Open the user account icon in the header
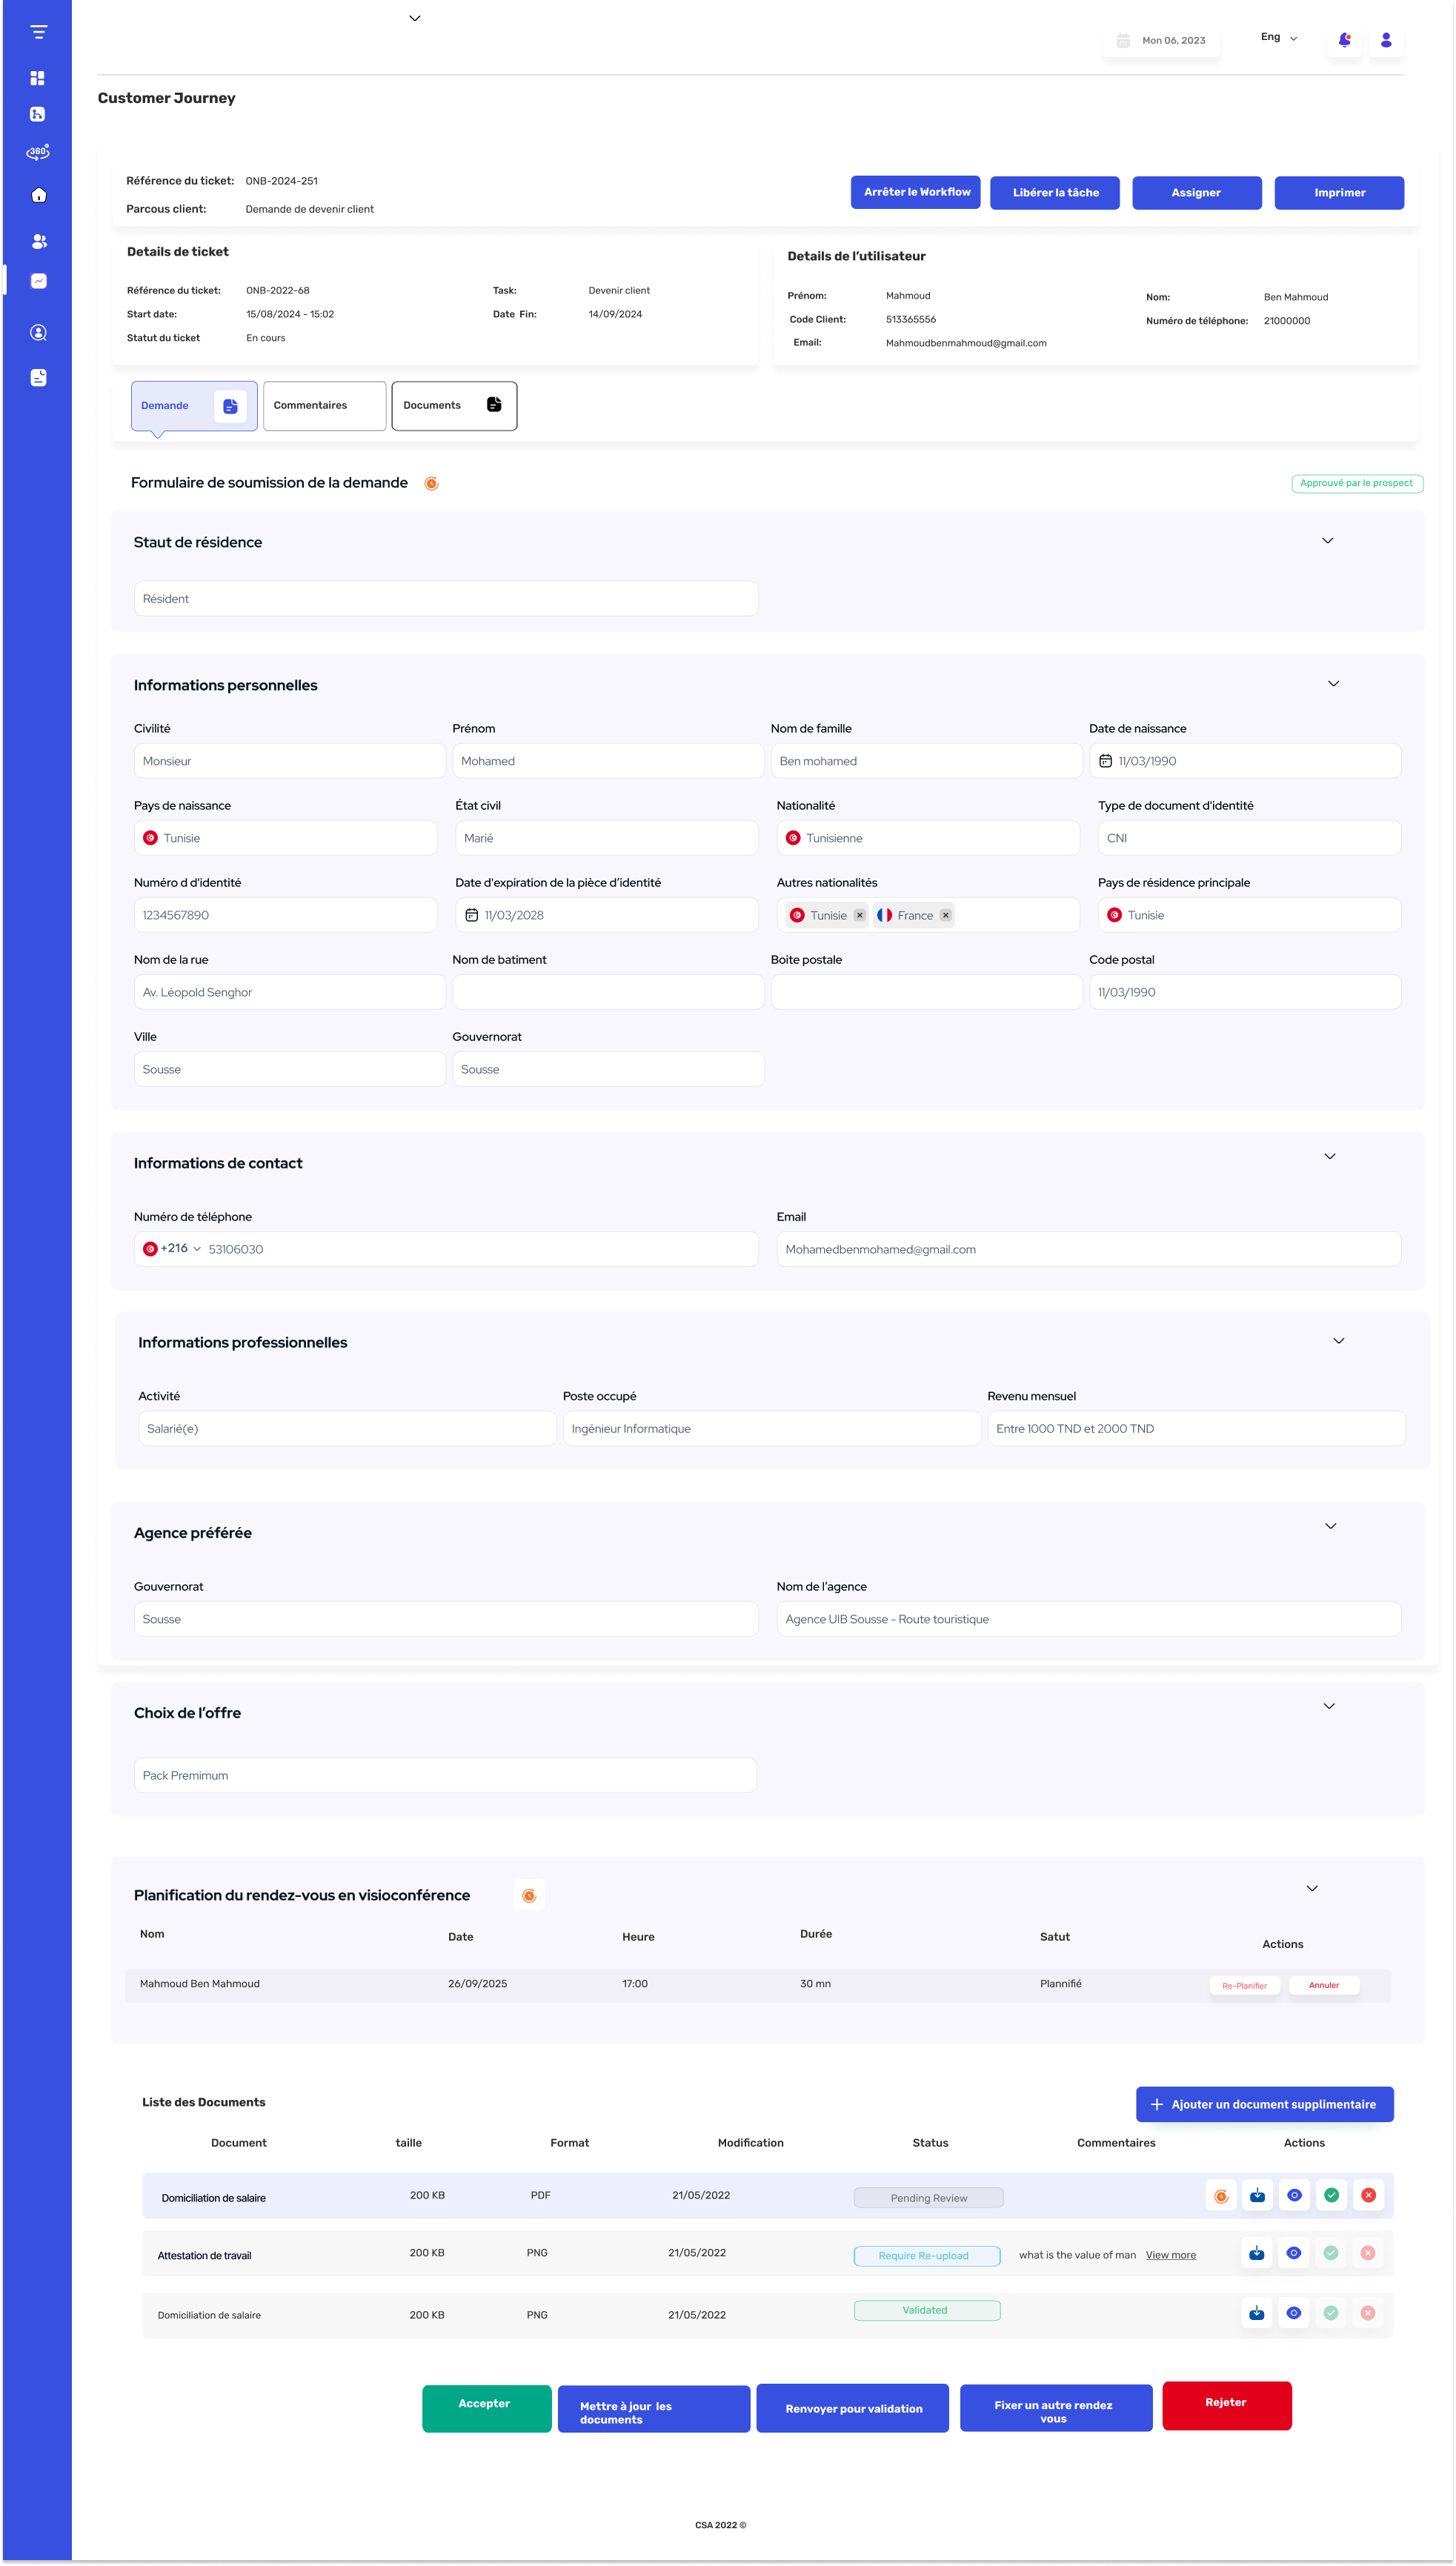The width and height of the screenshot is (1456, 2566). (1385, 40)
